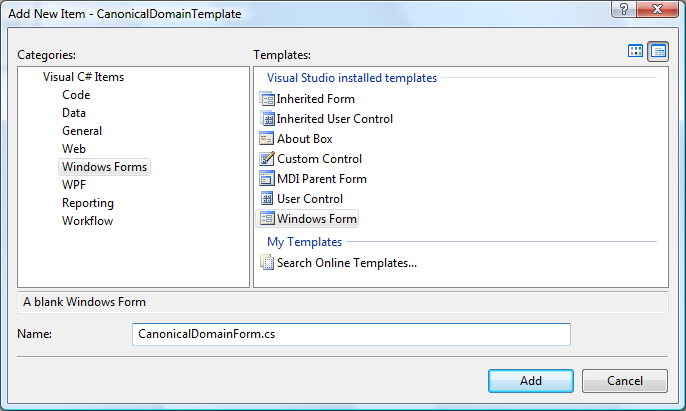686x411 pixels.
Task: Switch to small icons view
Action: click(x=658, y=51)
